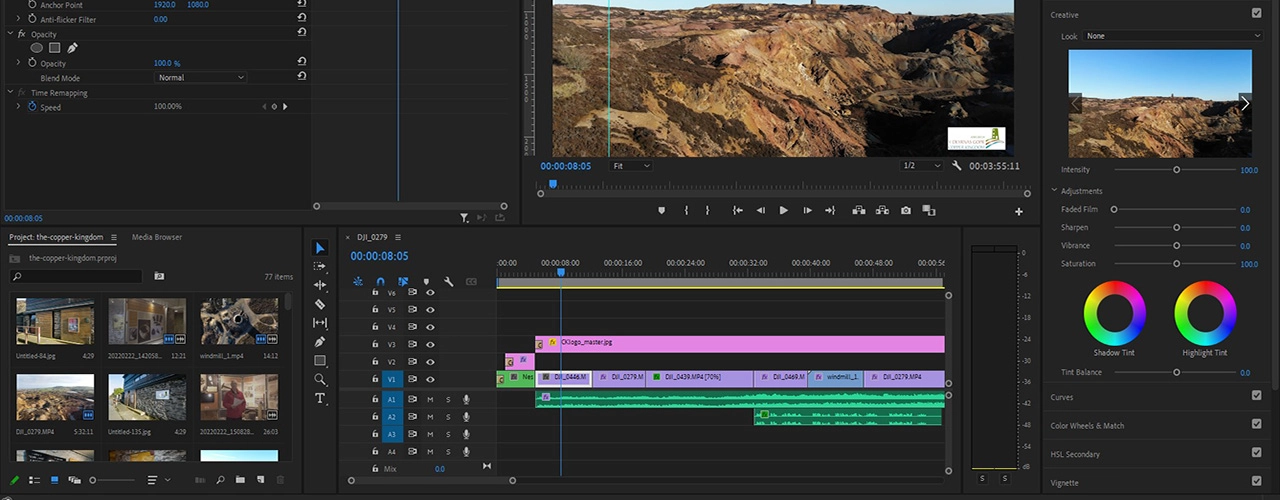Create a new bin in Project panel

click(240, 480)
